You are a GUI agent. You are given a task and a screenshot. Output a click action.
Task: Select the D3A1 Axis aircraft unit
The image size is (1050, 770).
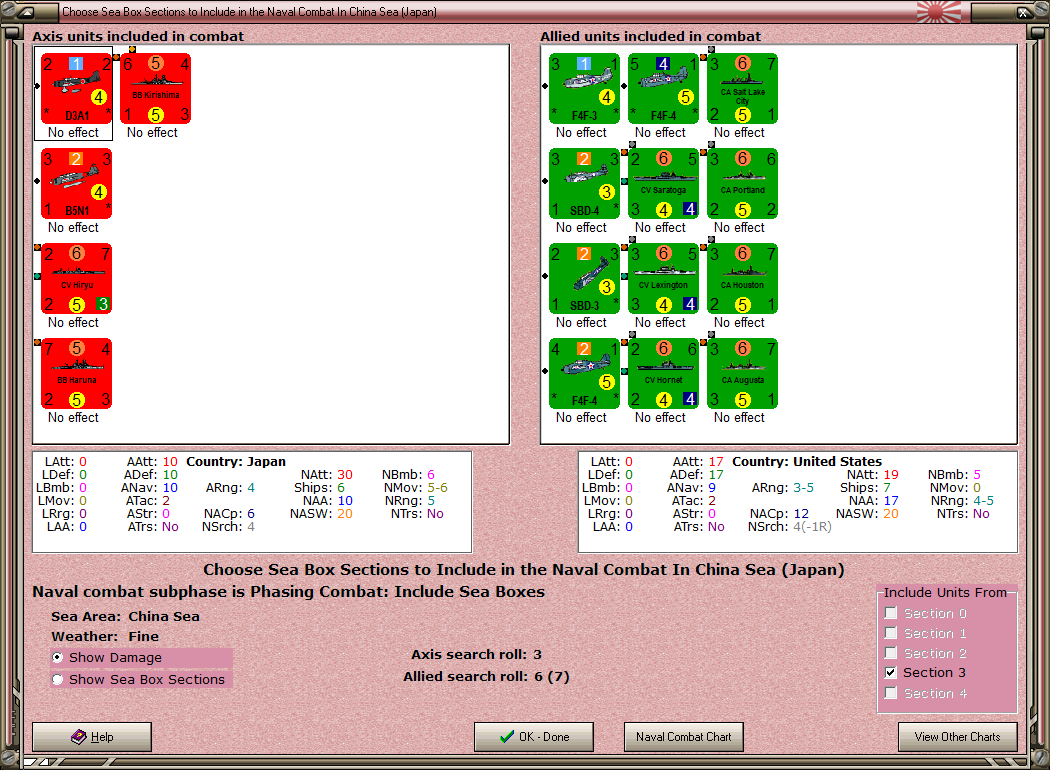pos(76,89)
